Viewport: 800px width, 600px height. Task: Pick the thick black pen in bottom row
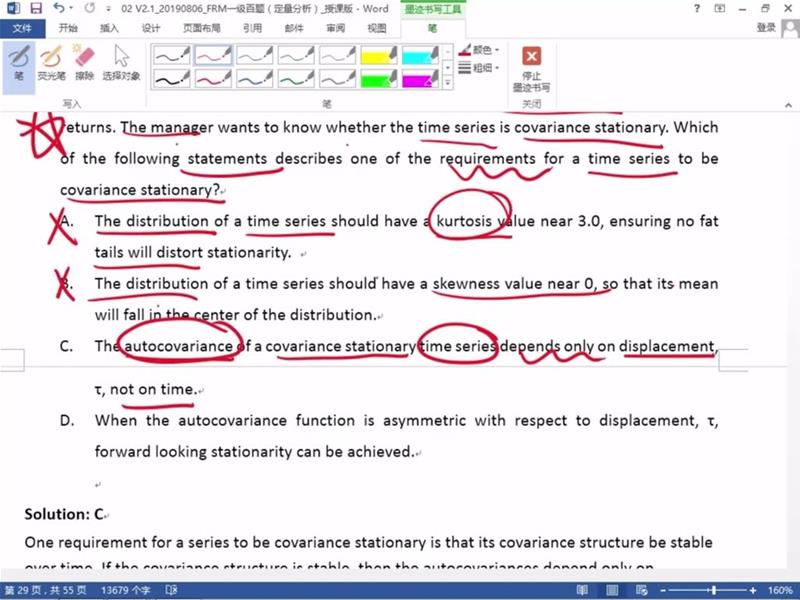pyautogui.click(x=172, y=79)
